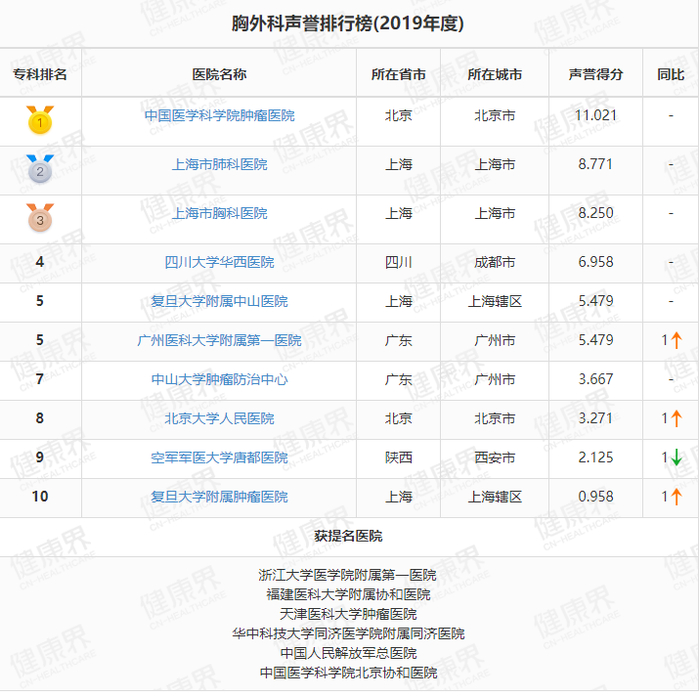
Task: Click the rank number 7
Action: click(40, 379)
